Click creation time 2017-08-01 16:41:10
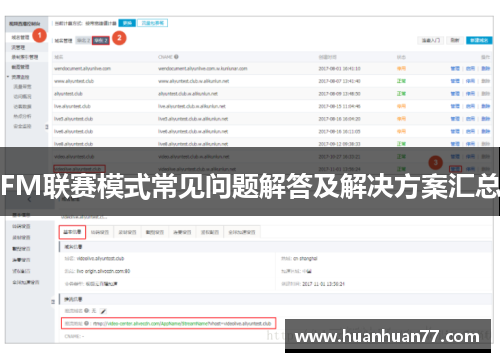 (339, 69)
